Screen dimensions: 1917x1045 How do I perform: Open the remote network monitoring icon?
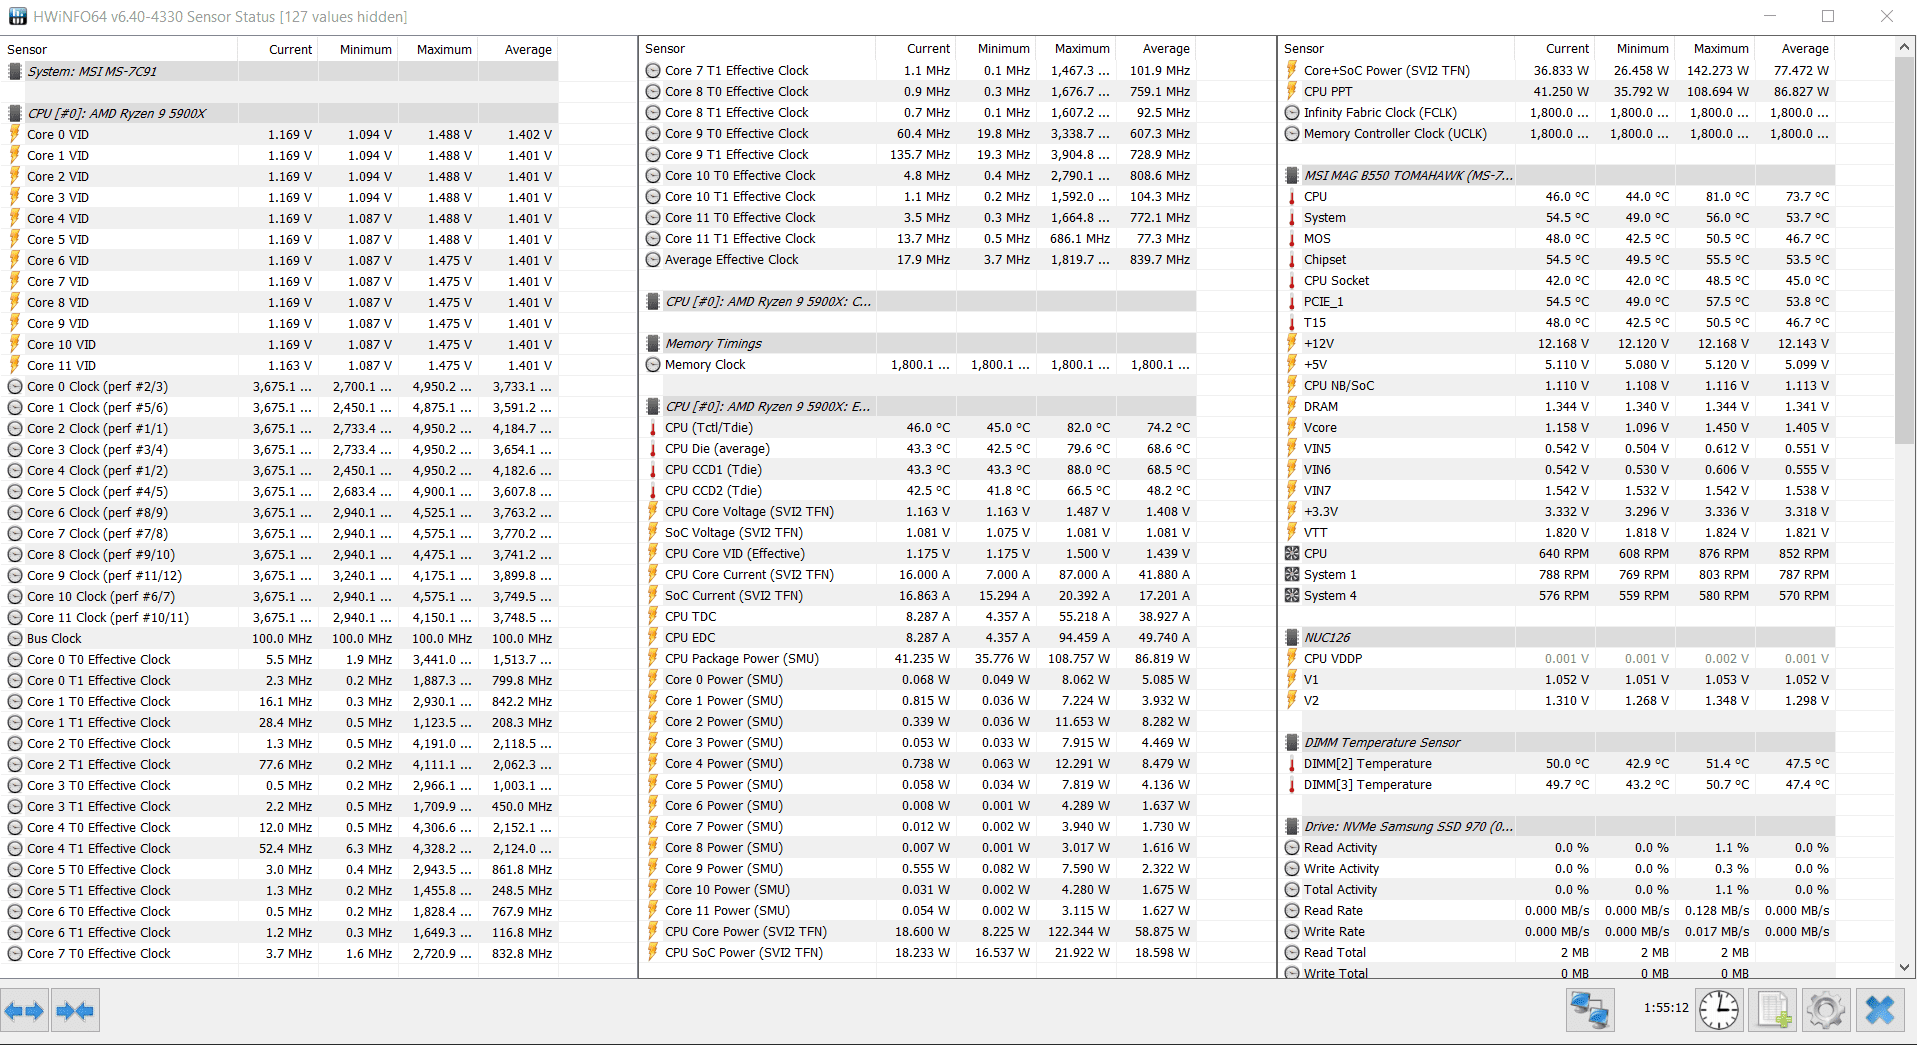1589,1010
